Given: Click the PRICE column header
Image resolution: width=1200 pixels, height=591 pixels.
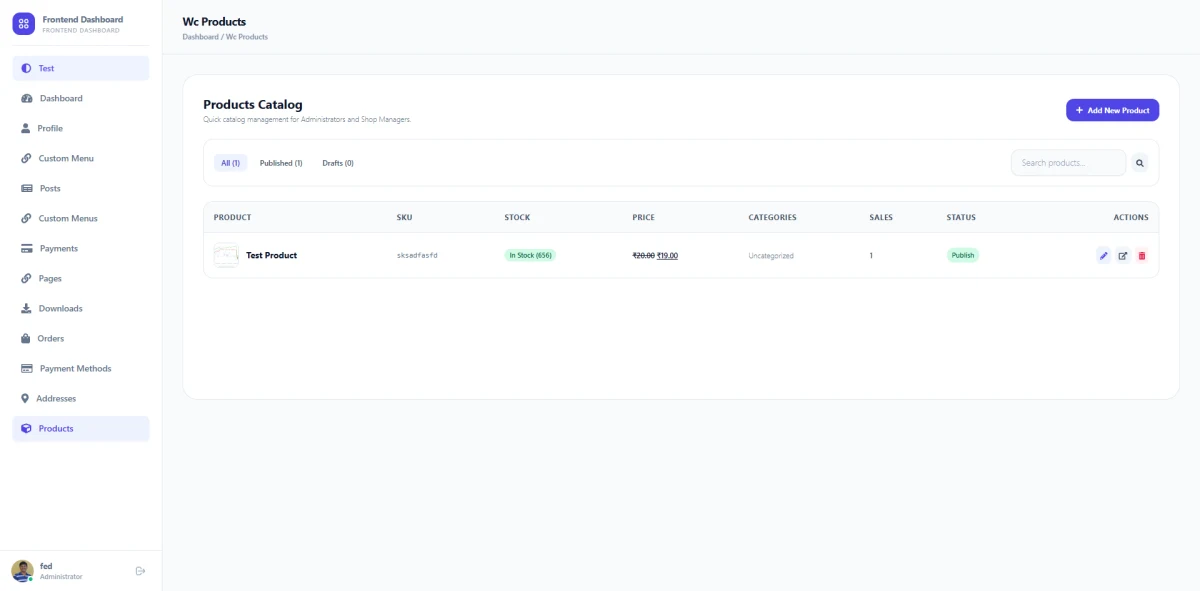Looking at the screenshot, I should (x=644, y=217).
